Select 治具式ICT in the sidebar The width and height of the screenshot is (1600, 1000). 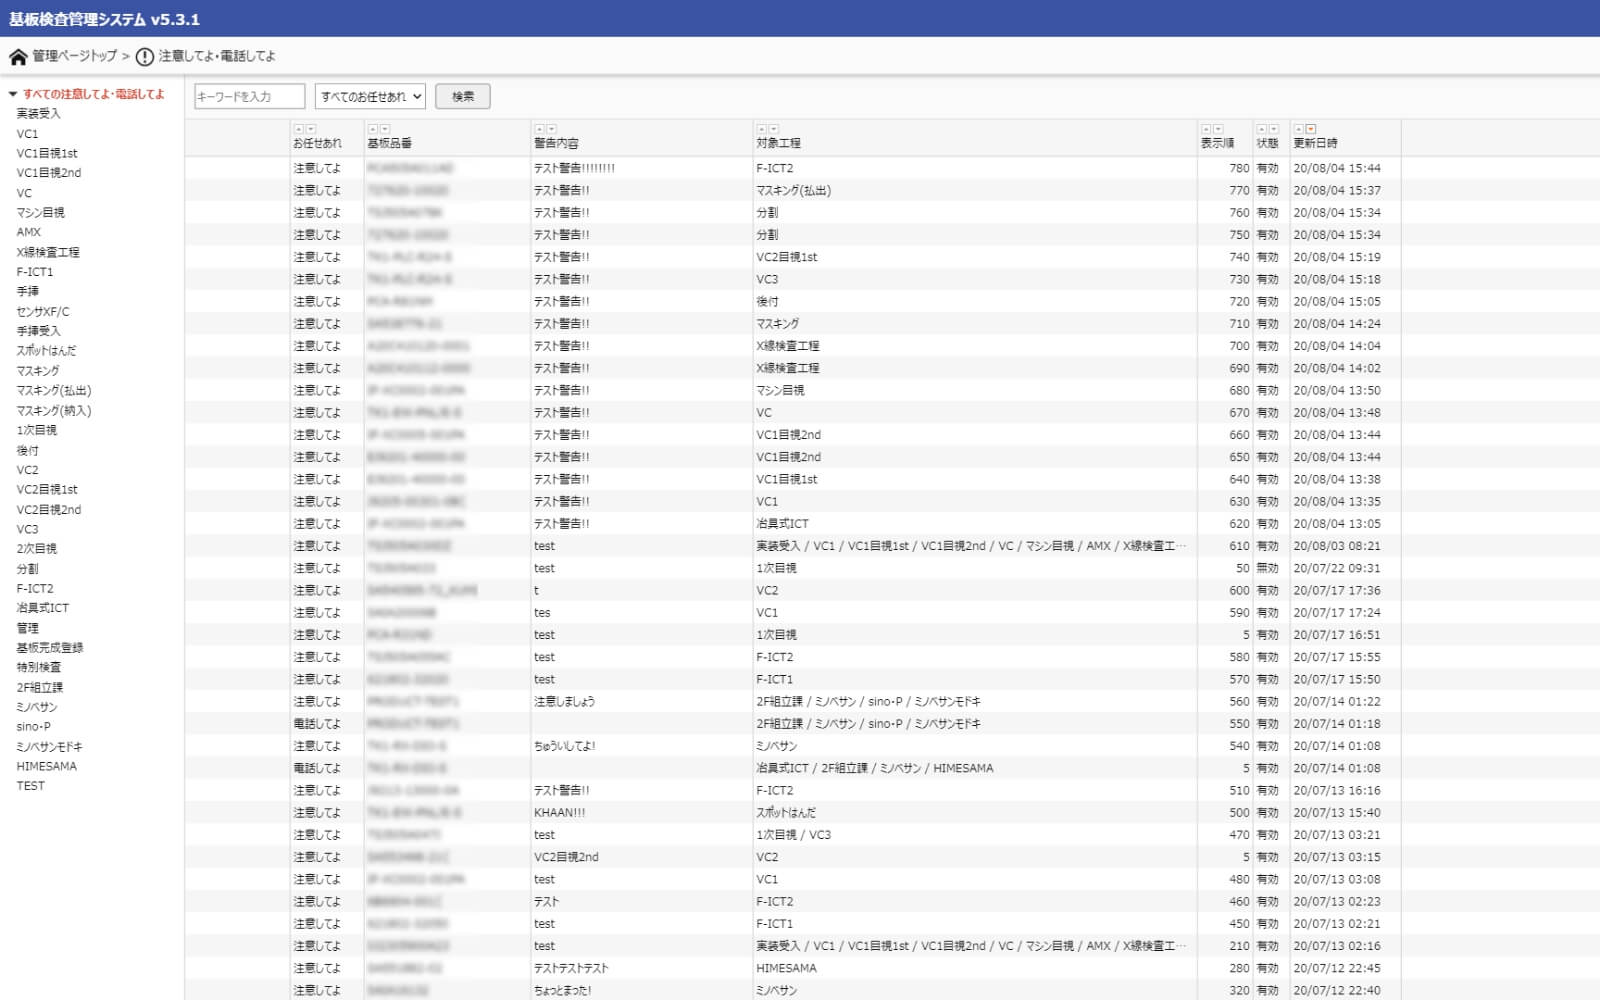[x=43, y=608]
